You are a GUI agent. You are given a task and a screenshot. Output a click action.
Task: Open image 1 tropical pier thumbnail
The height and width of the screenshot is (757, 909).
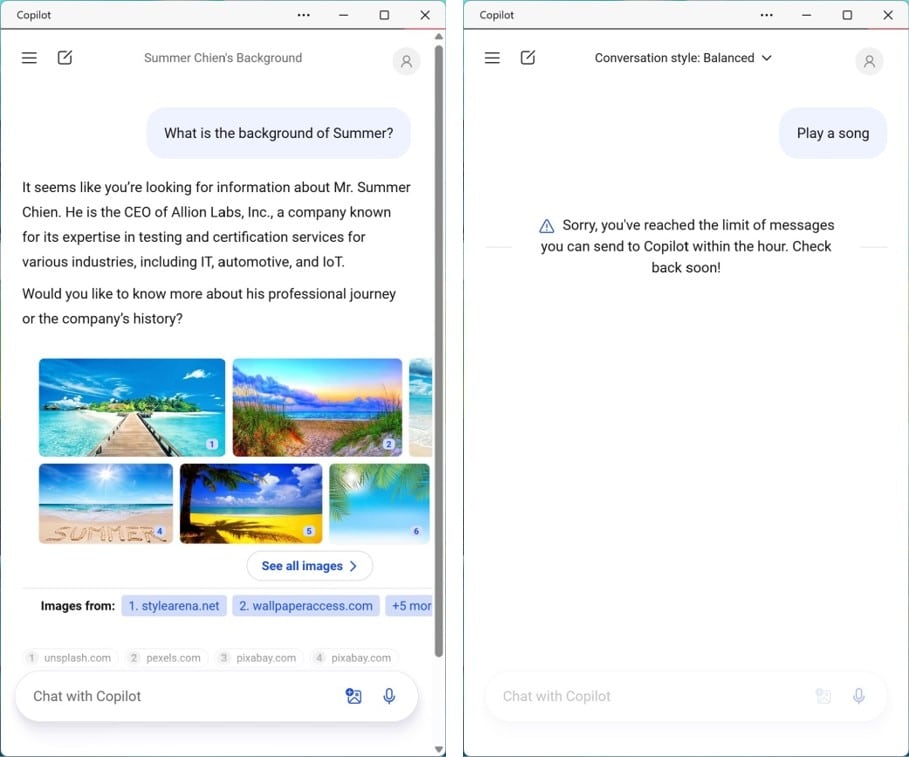(132, 407)
